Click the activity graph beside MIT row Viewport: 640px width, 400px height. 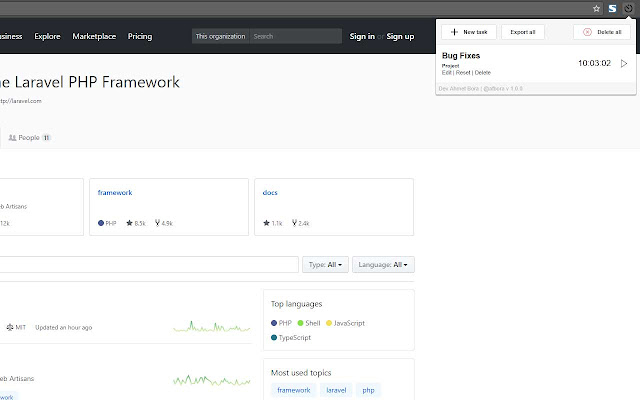coord(211,327)
